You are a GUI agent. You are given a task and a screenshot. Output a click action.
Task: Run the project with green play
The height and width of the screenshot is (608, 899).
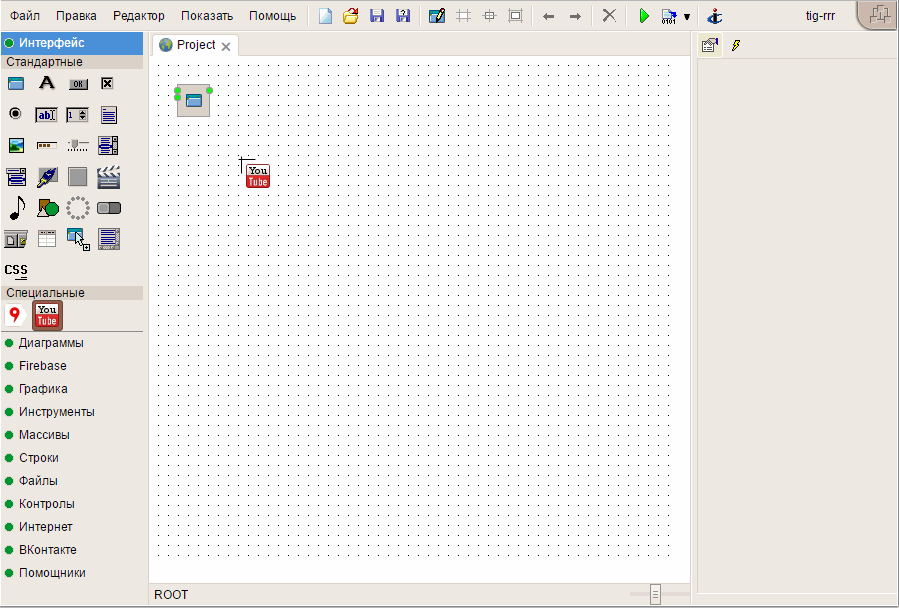pos(644,16)
